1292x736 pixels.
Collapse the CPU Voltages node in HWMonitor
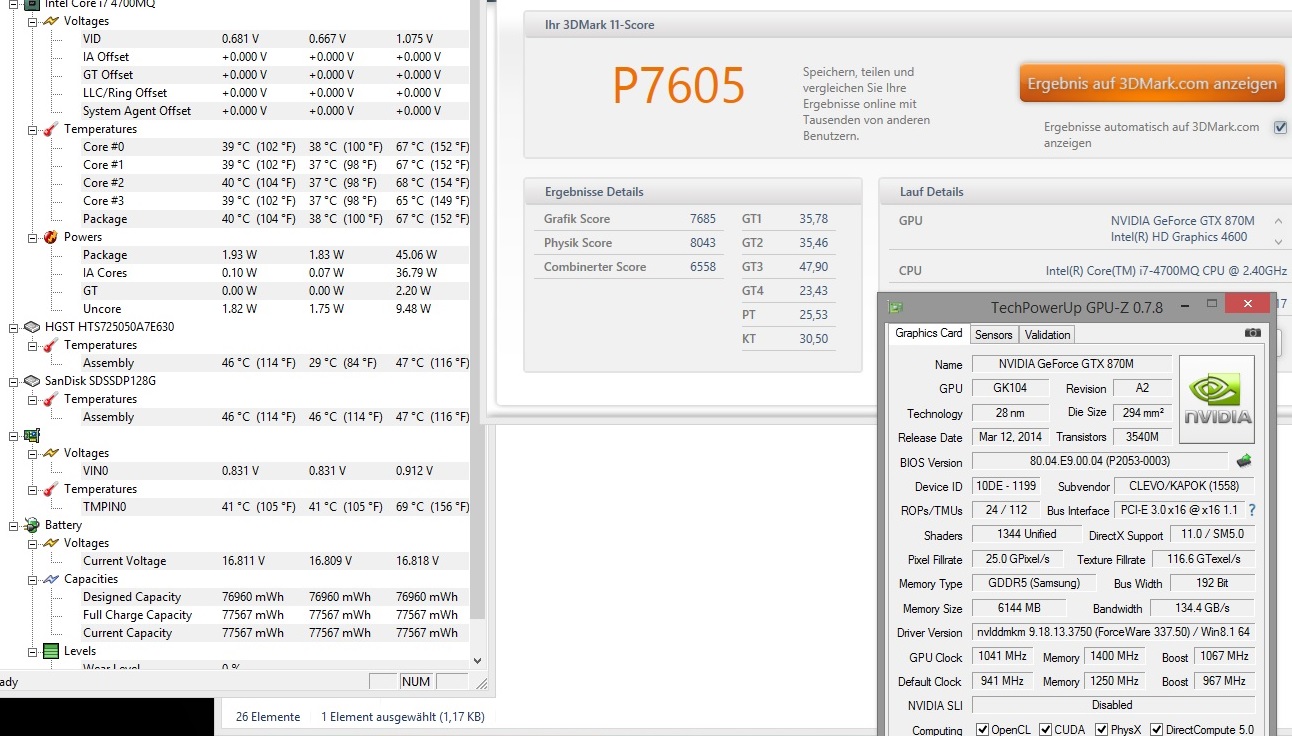[x=32, y=21]
